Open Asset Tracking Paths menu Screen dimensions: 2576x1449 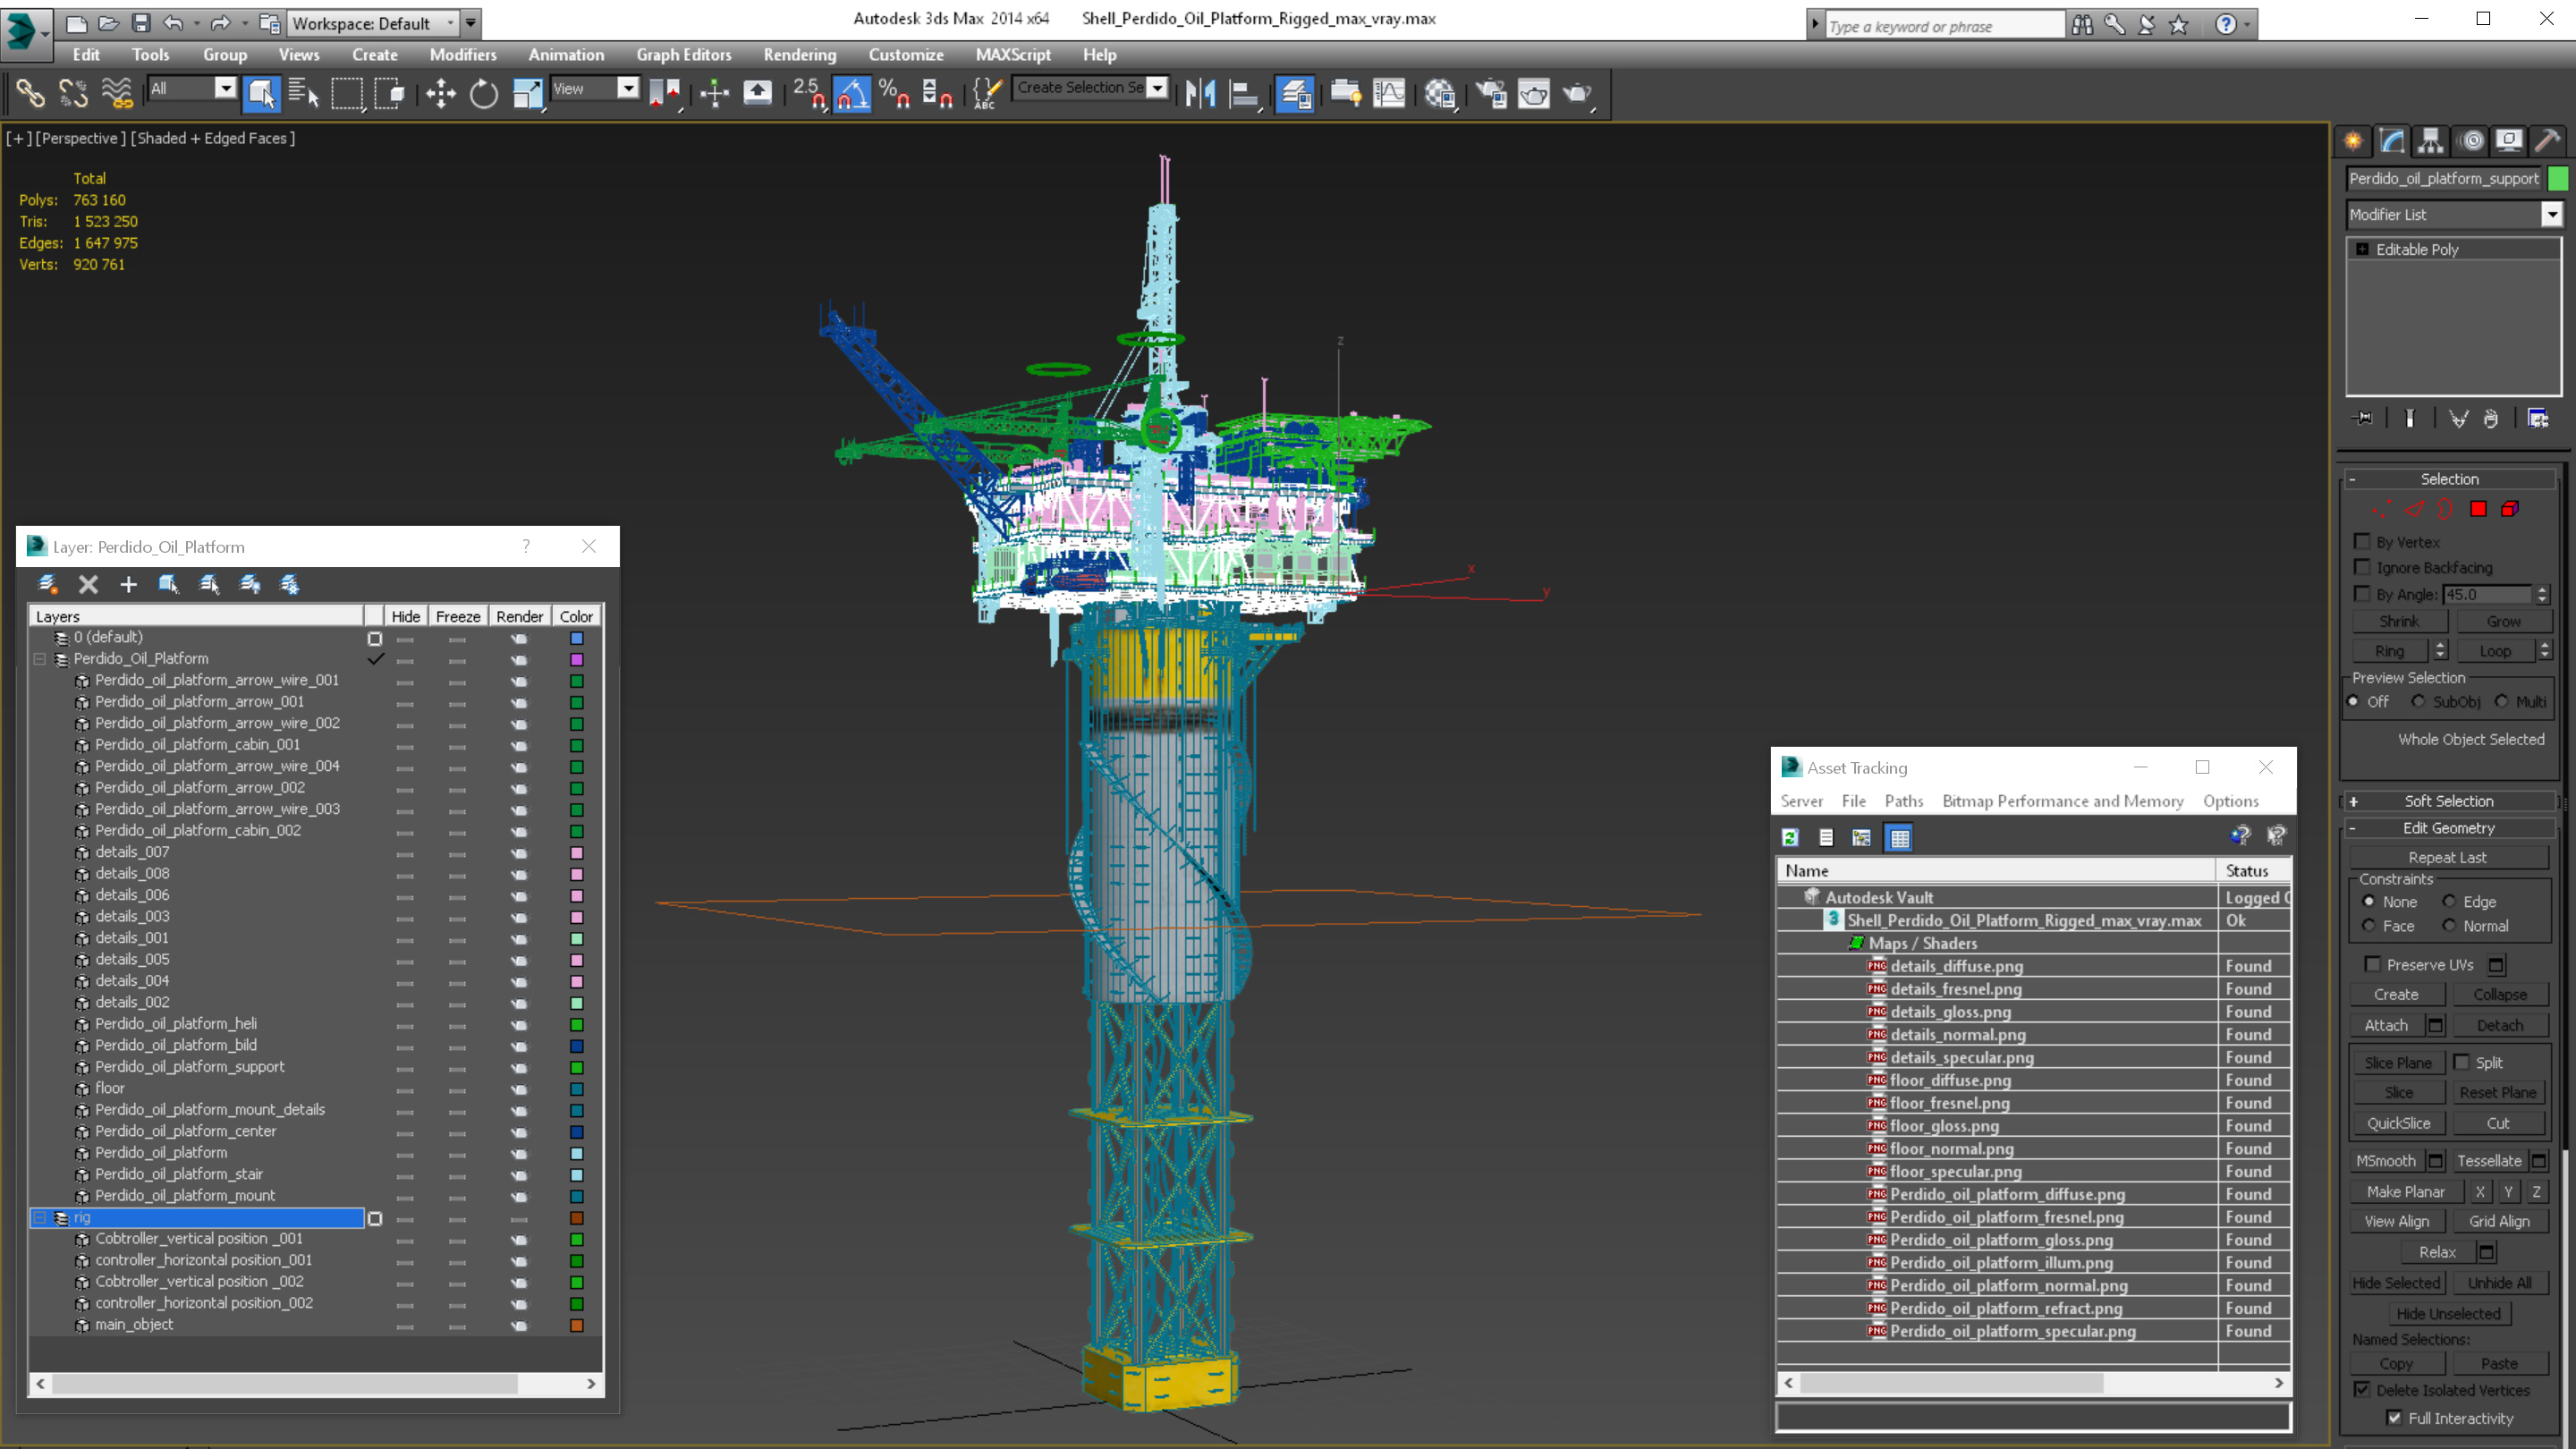pyautogui.click(x=1903, y=801)
